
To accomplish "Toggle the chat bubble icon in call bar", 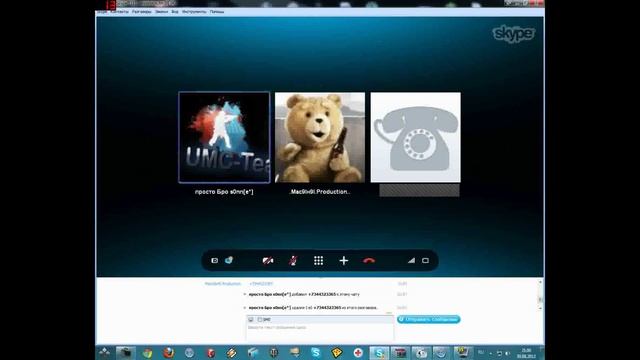I will point(229,260).
